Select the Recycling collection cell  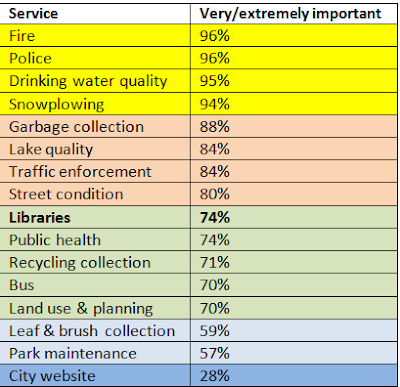(95, 263)
